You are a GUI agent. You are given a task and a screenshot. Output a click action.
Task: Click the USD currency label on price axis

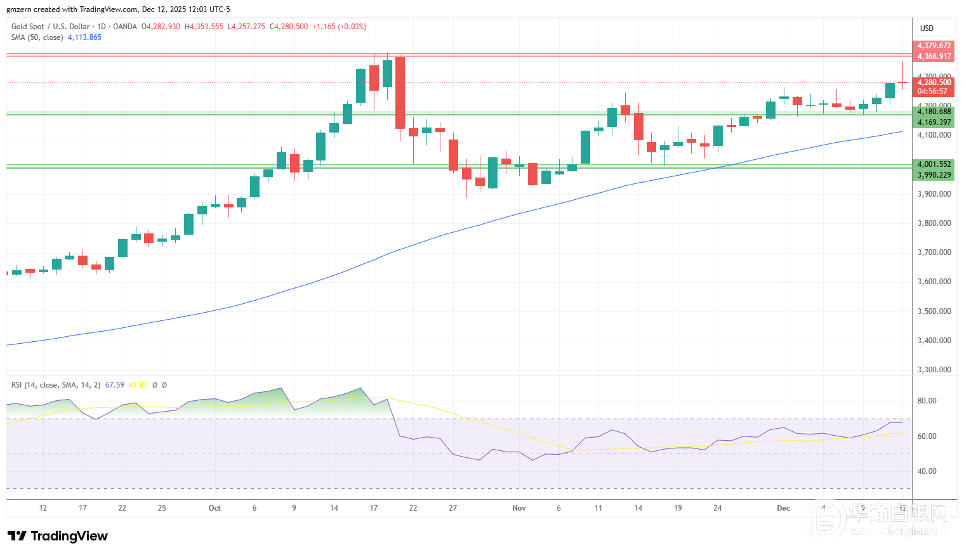[925, 28]
